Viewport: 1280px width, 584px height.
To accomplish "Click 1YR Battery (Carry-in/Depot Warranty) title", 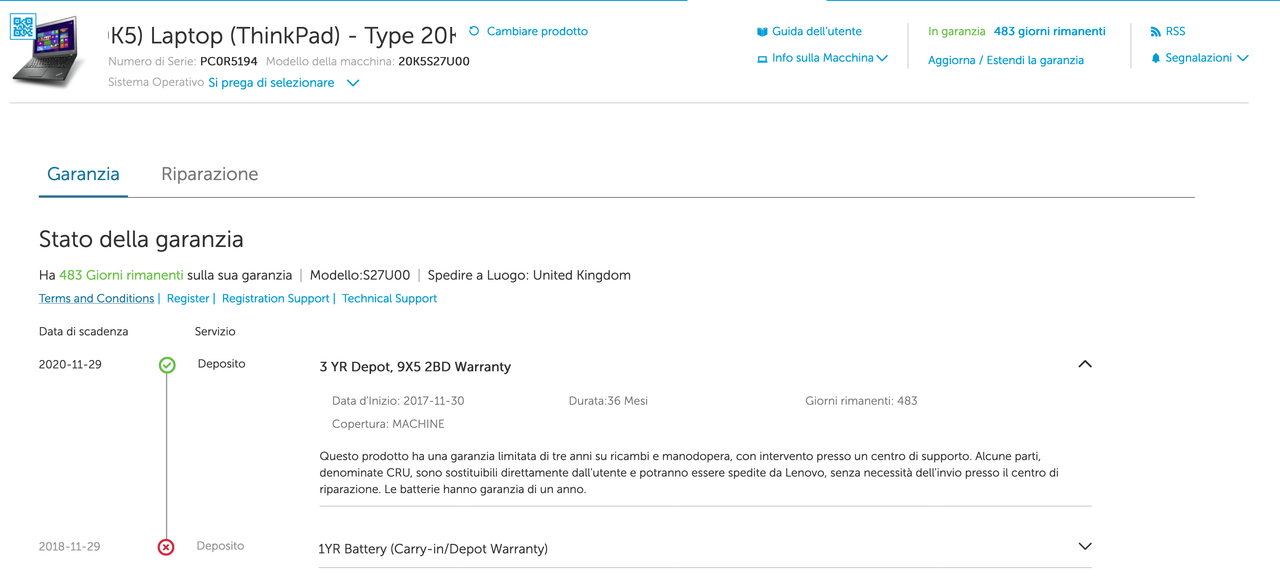I will (433, 549).
